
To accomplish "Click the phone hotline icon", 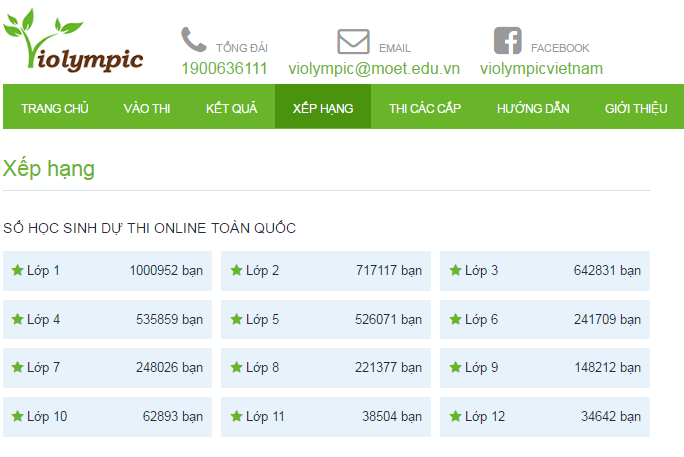I will (x=193, y=41).
